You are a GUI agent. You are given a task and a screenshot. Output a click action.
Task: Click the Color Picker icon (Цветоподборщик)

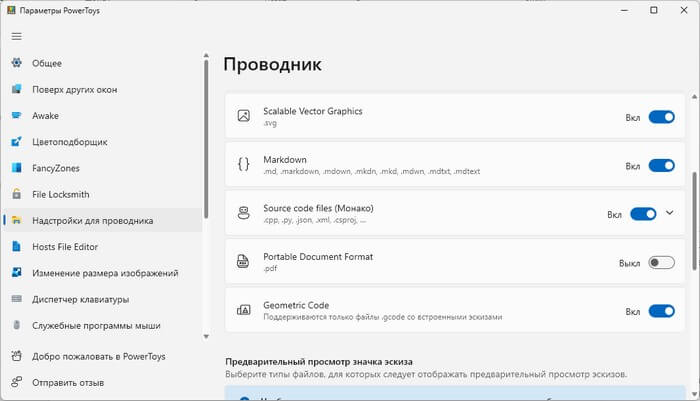point(17,142)
